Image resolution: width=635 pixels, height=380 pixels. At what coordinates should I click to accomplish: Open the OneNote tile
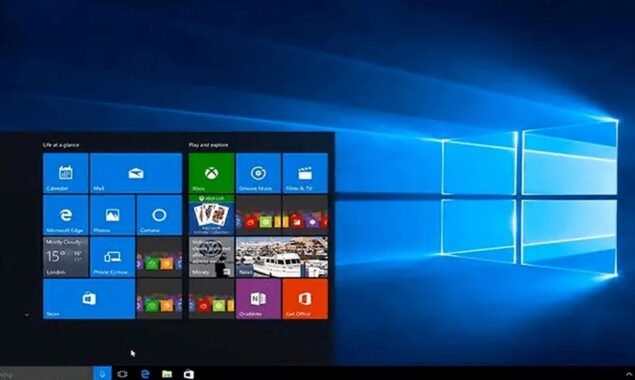tap(258, 299)
